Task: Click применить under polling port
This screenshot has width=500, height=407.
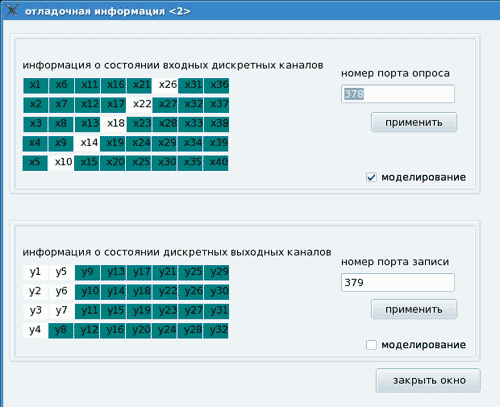Action: click(x=414, y=122)
